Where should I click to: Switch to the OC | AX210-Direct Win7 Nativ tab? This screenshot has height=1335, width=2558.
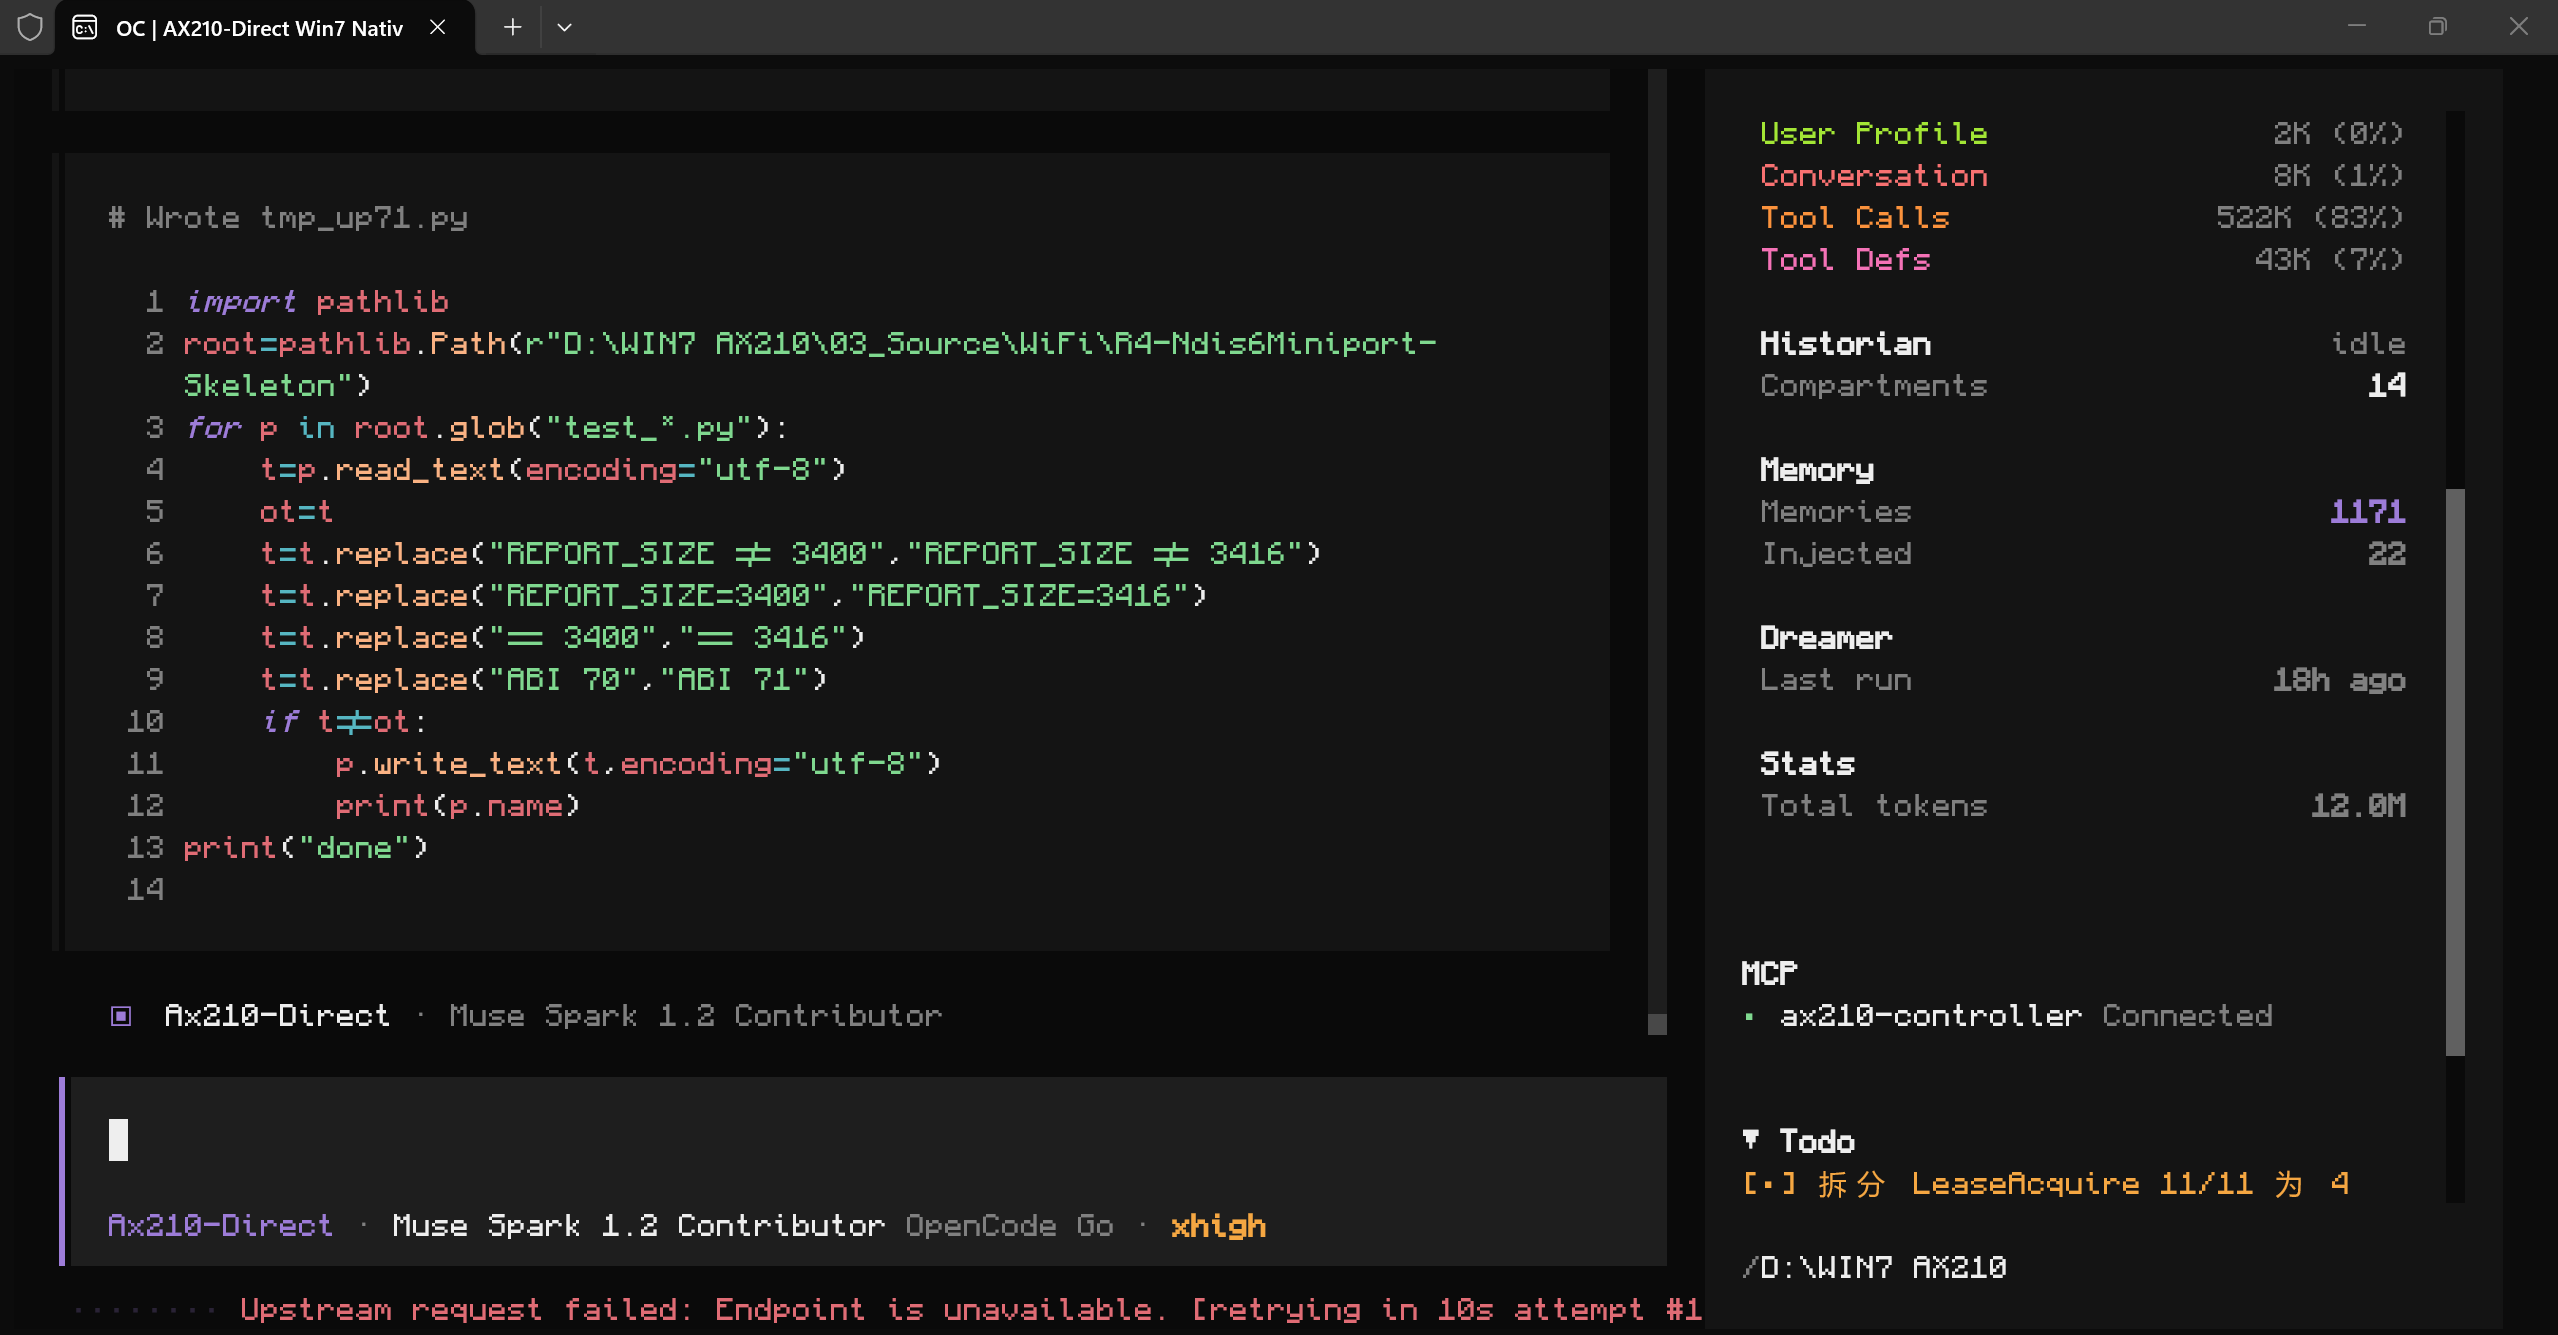pos(265,28)
